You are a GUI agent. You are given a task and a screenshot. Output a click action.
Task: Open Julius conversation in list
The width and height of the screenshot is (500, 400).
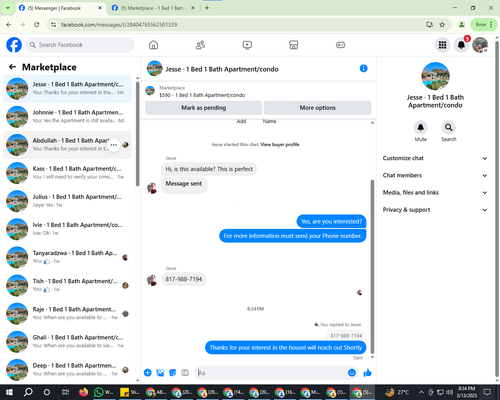pyautogui.click(x=67, y=201)
